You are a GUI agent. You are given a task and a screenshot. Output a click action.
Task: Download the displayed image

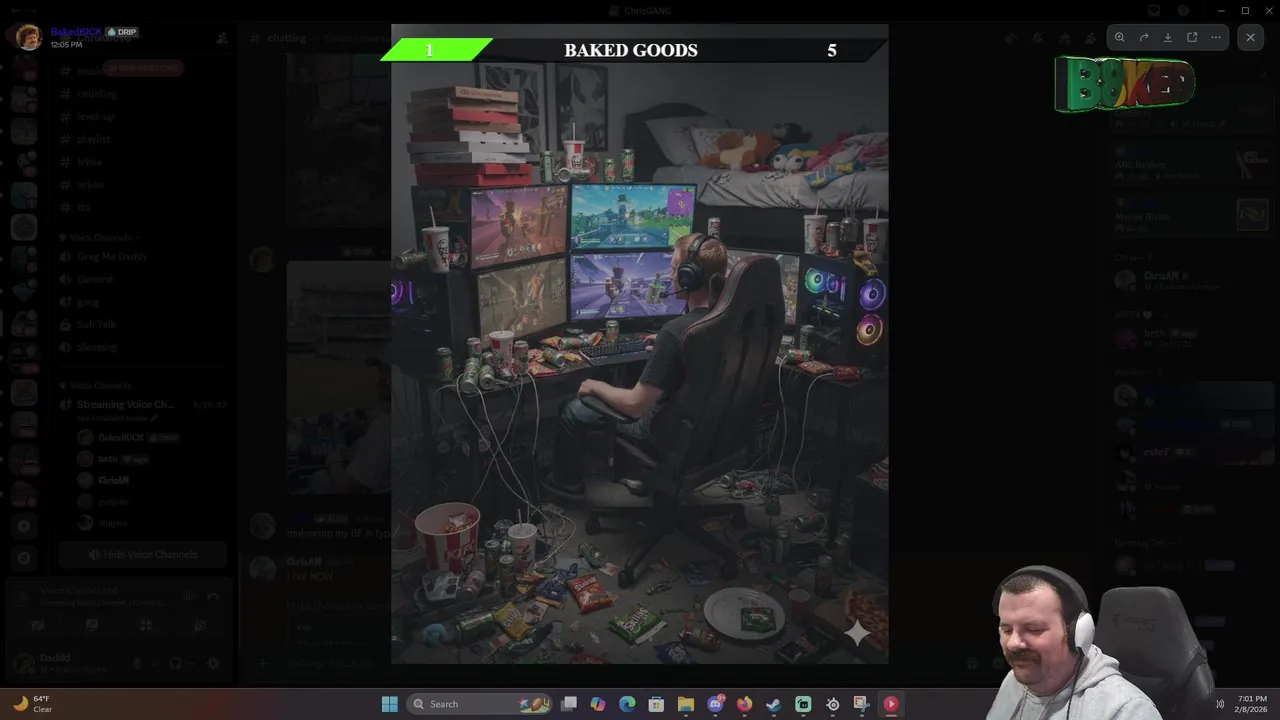click(1168, 37)
